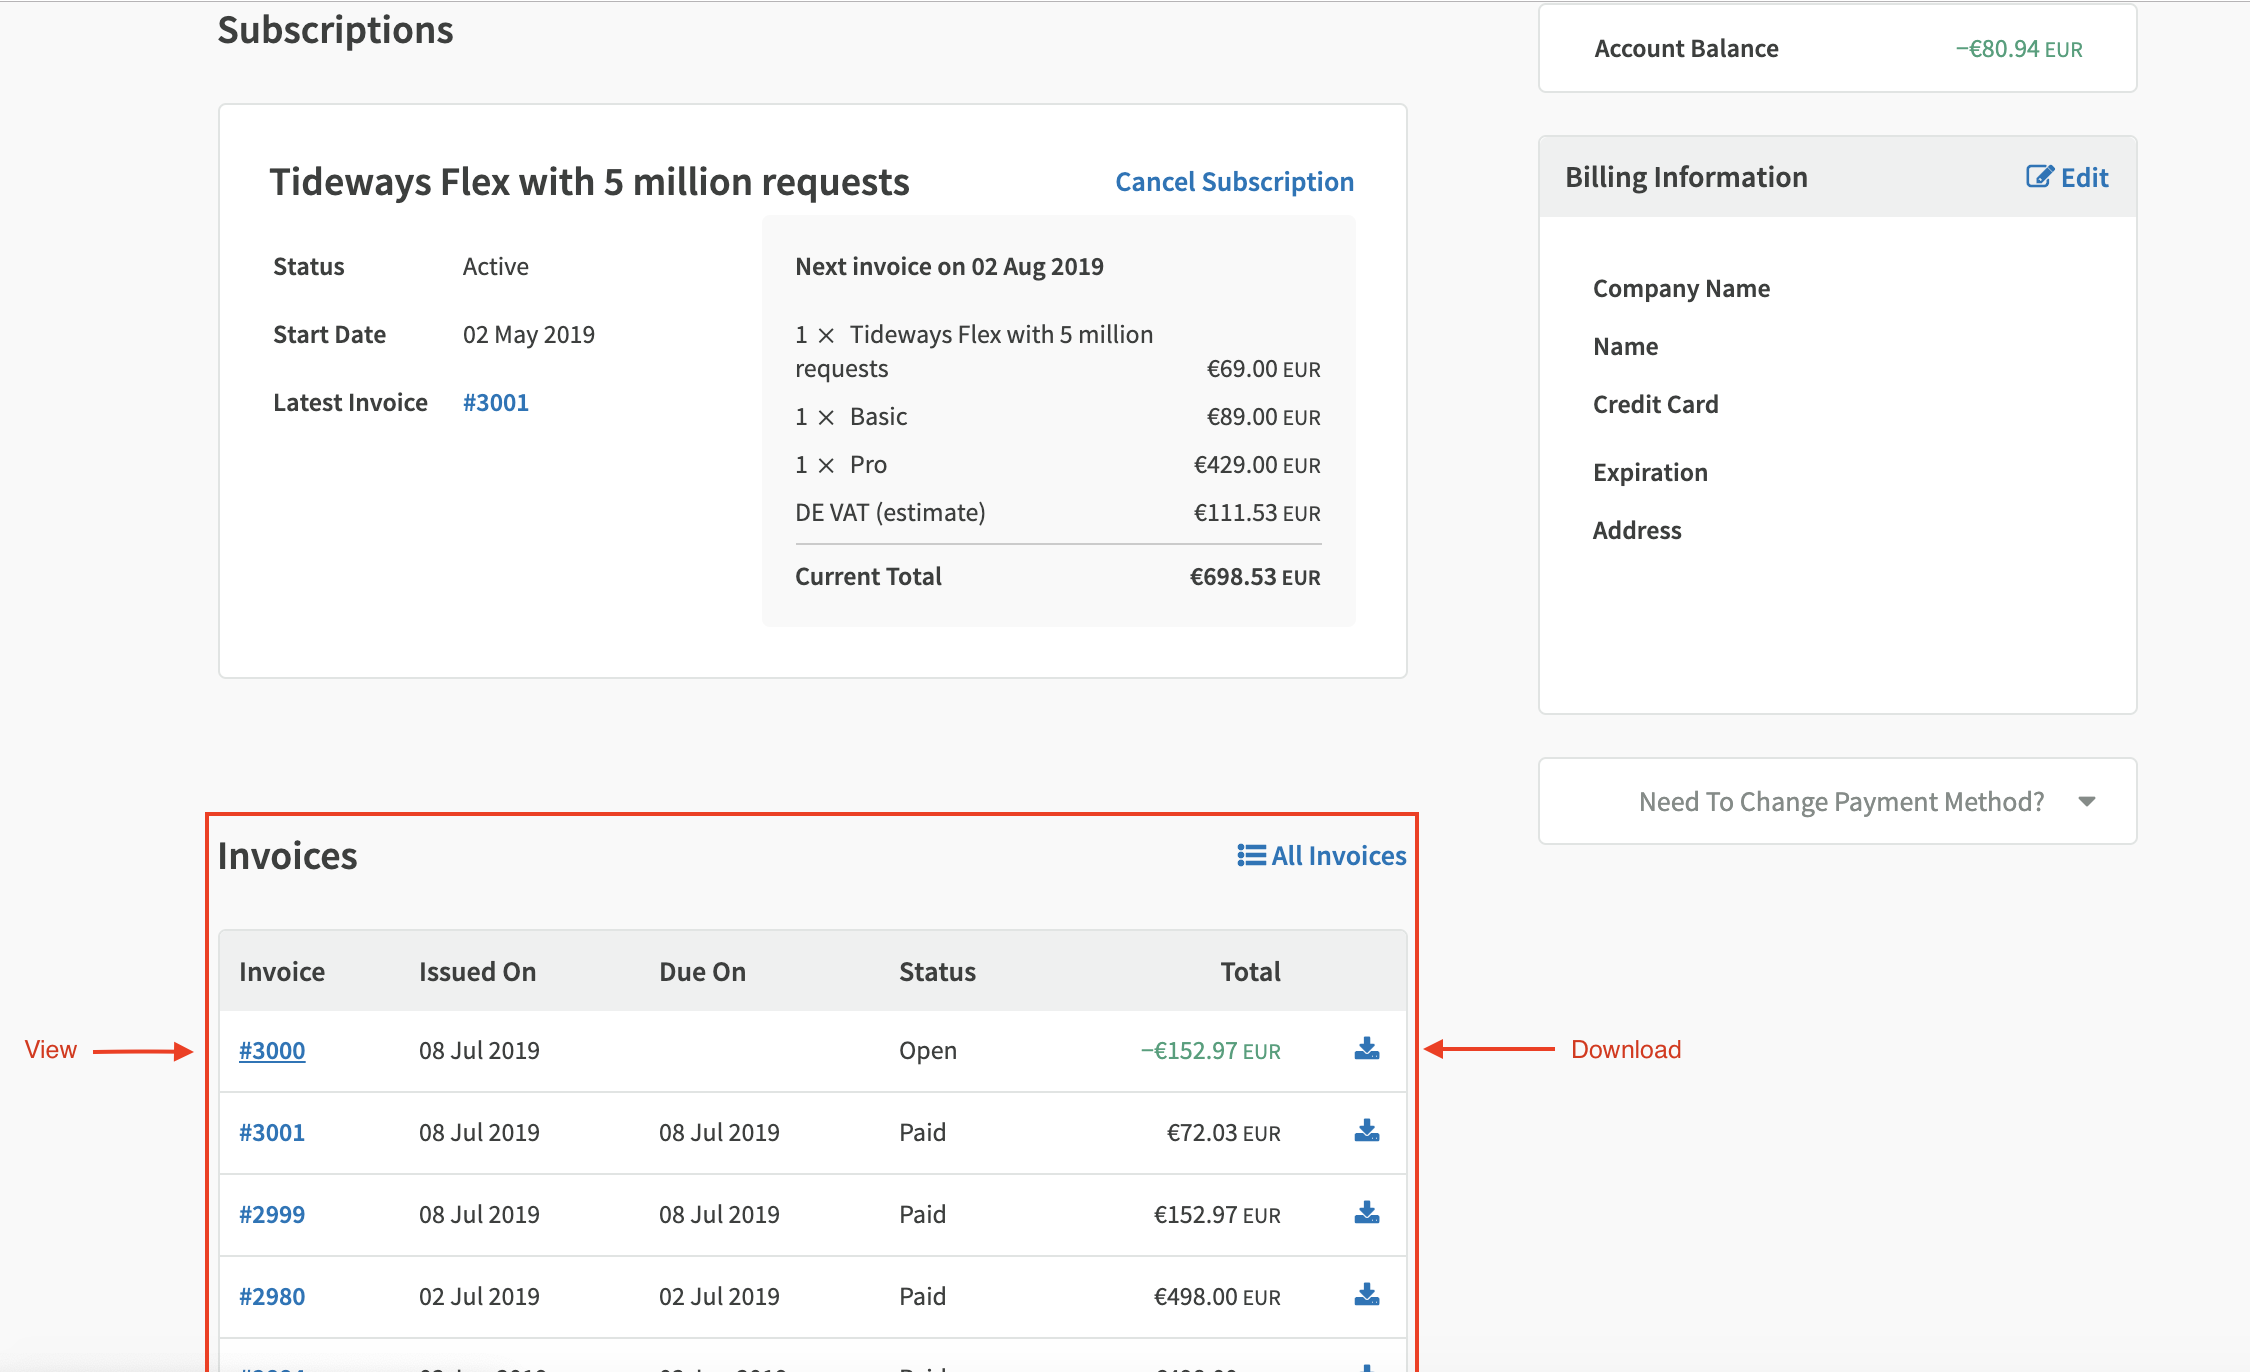Click the Due On column header
2250x1372 pixels.
click(x=703, y=971)
